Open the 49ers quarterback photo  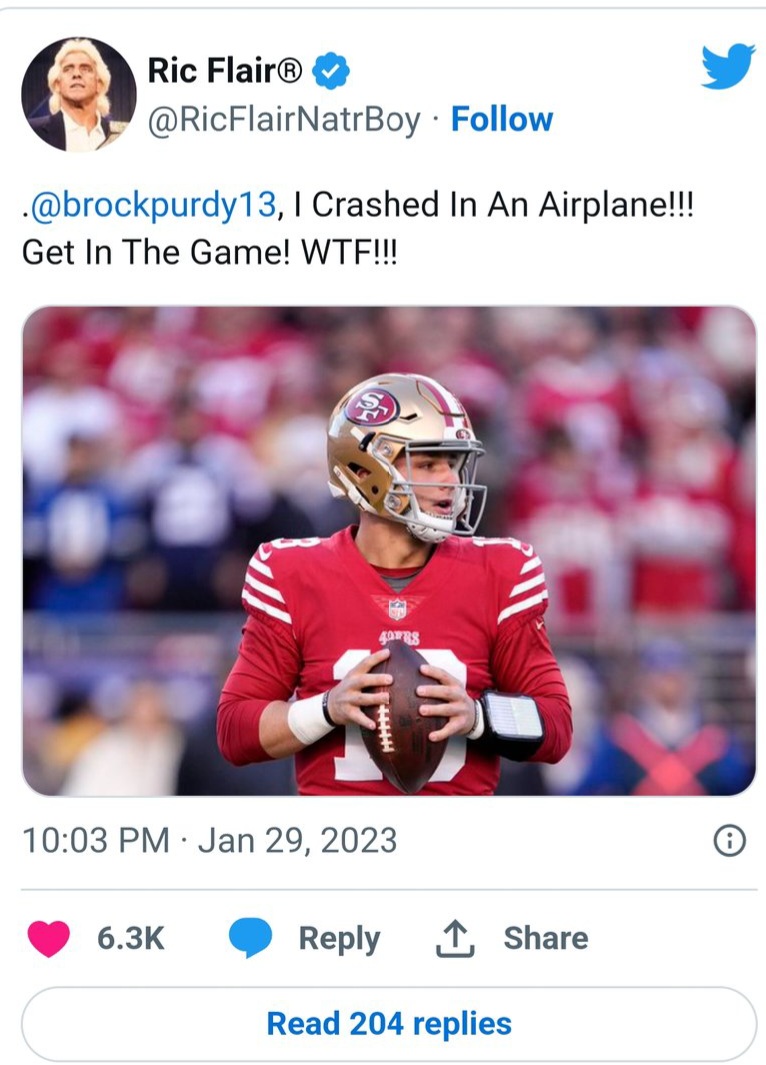pos(389,551)
